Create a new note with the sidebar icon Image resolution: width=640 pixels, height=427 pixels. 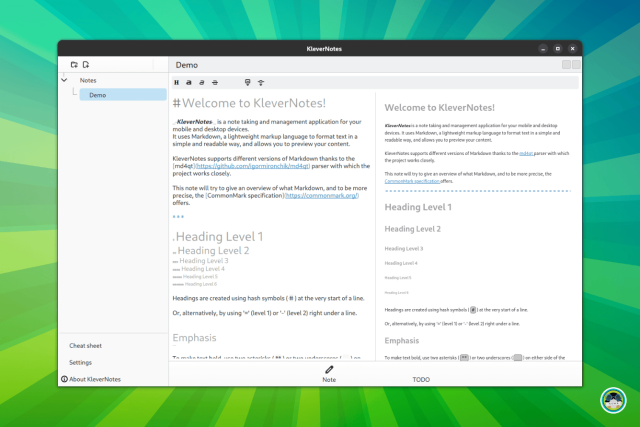click(x=86, y=64)
